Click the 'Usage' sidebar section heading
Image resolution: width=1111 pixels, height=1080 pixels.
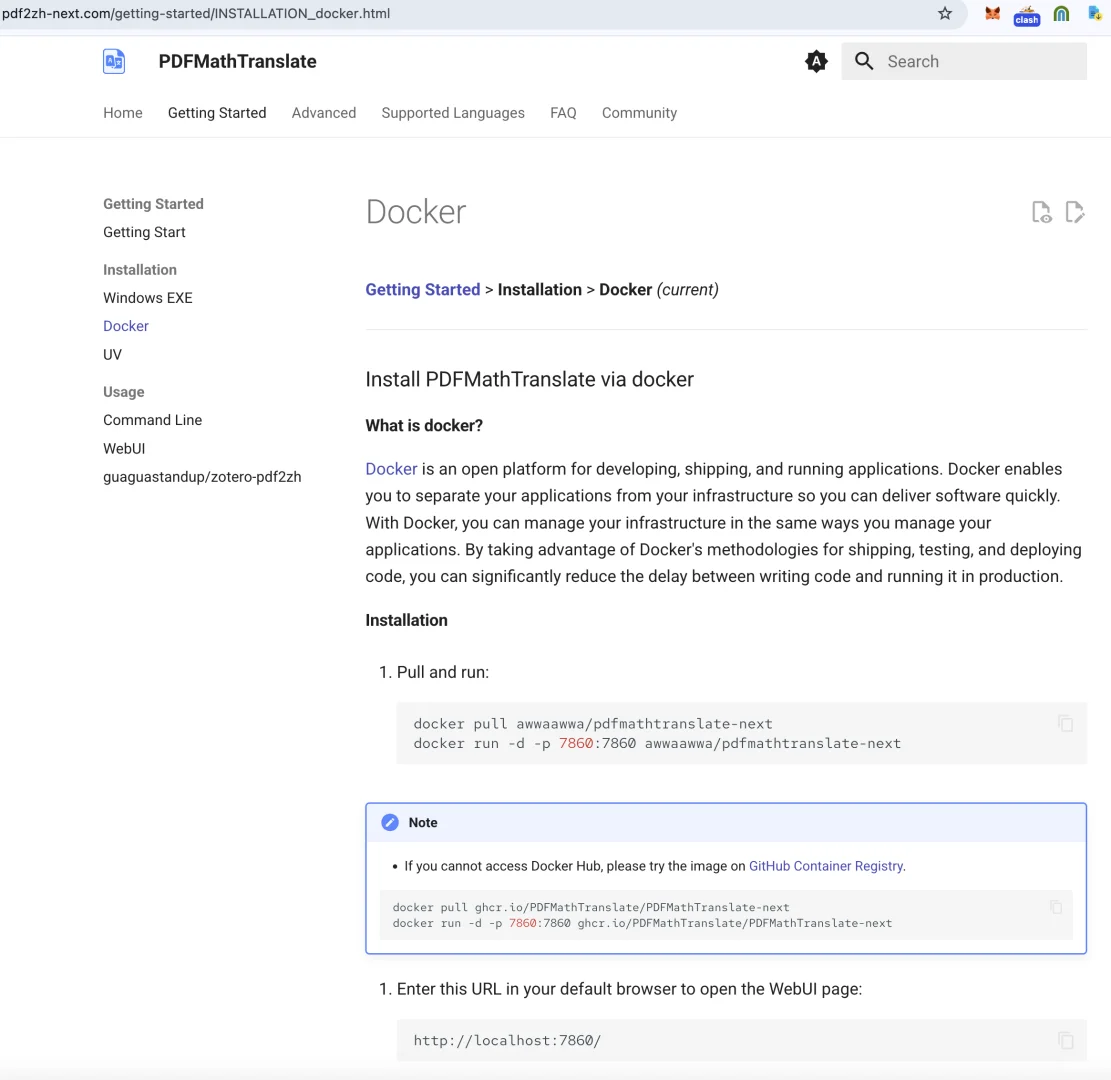point(123,392)
